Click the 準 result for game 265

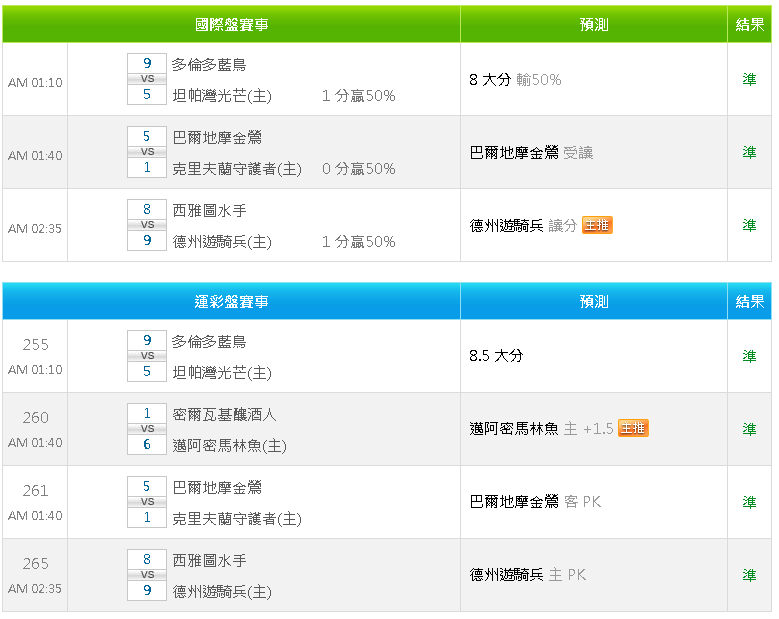(749, 575)
